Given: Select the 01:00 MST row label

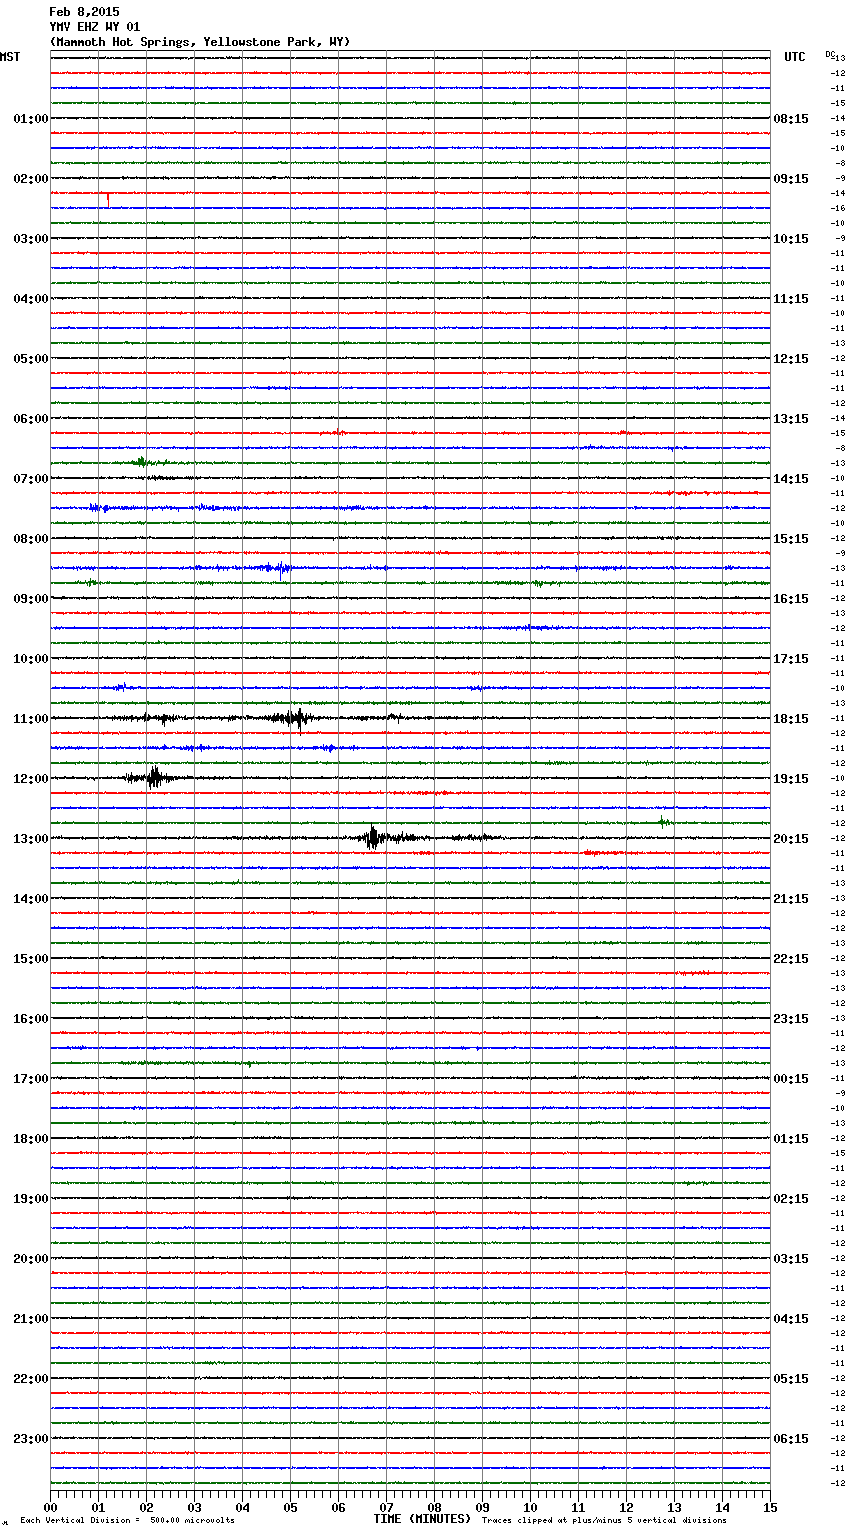Looking at the screenshot, I should pyautogui.click(x=31, y=119).
